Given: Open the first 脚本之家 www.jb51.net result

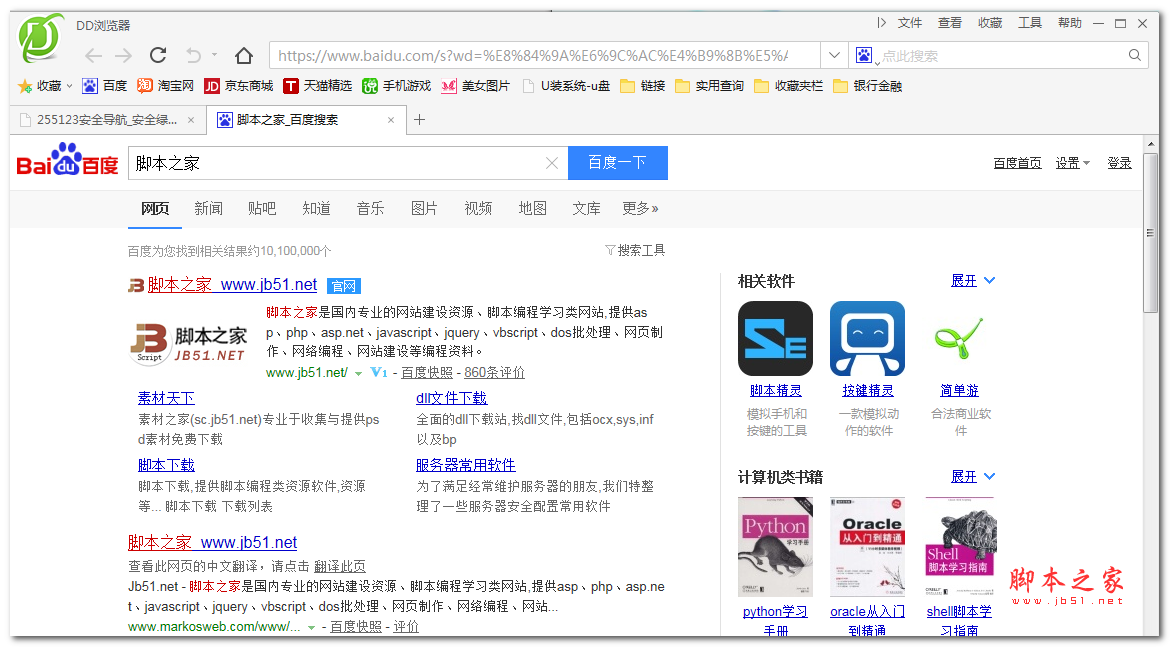Looking at the screenshot, I should 232,285.
